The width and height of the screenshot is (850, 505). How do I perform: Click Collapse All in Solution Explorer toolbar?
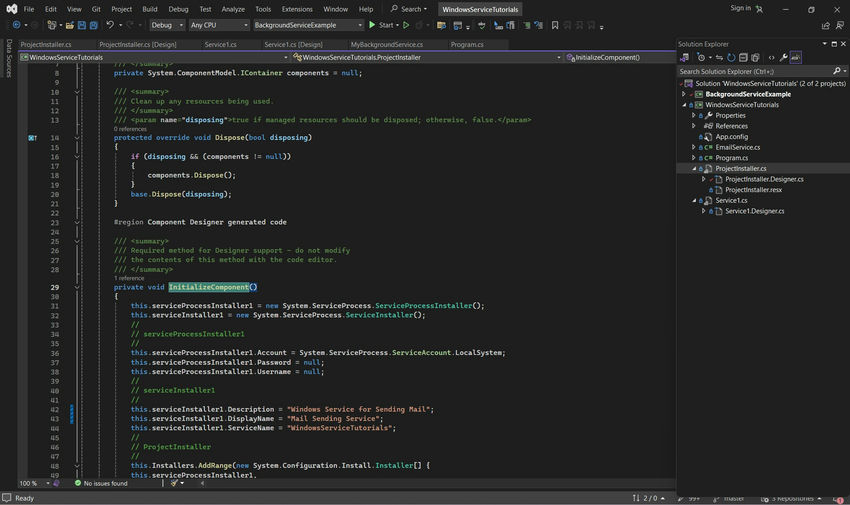tap(744, 57)
